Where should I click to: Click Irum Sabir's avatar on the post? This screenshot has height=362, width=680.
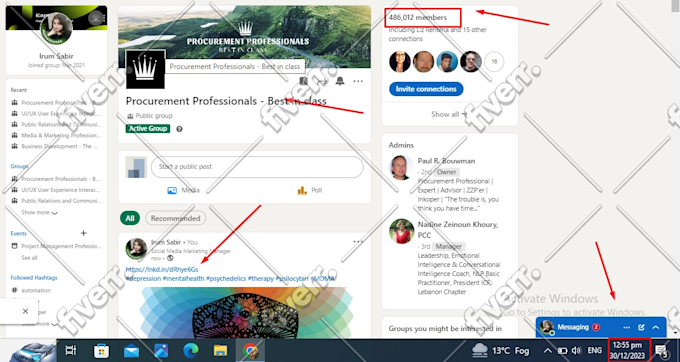(x=136, y=248)
